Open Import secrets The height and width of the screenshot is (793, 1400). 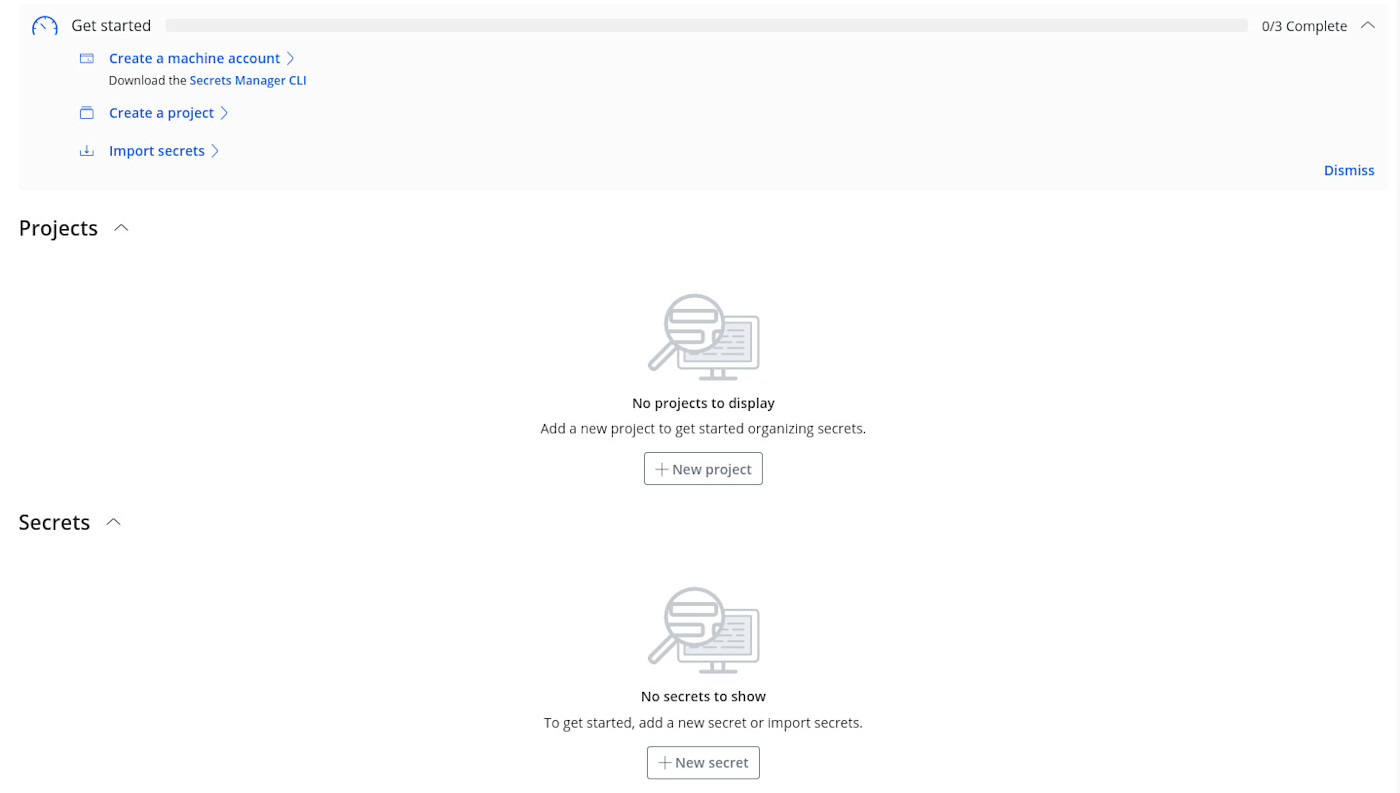(x=157, y=150)
